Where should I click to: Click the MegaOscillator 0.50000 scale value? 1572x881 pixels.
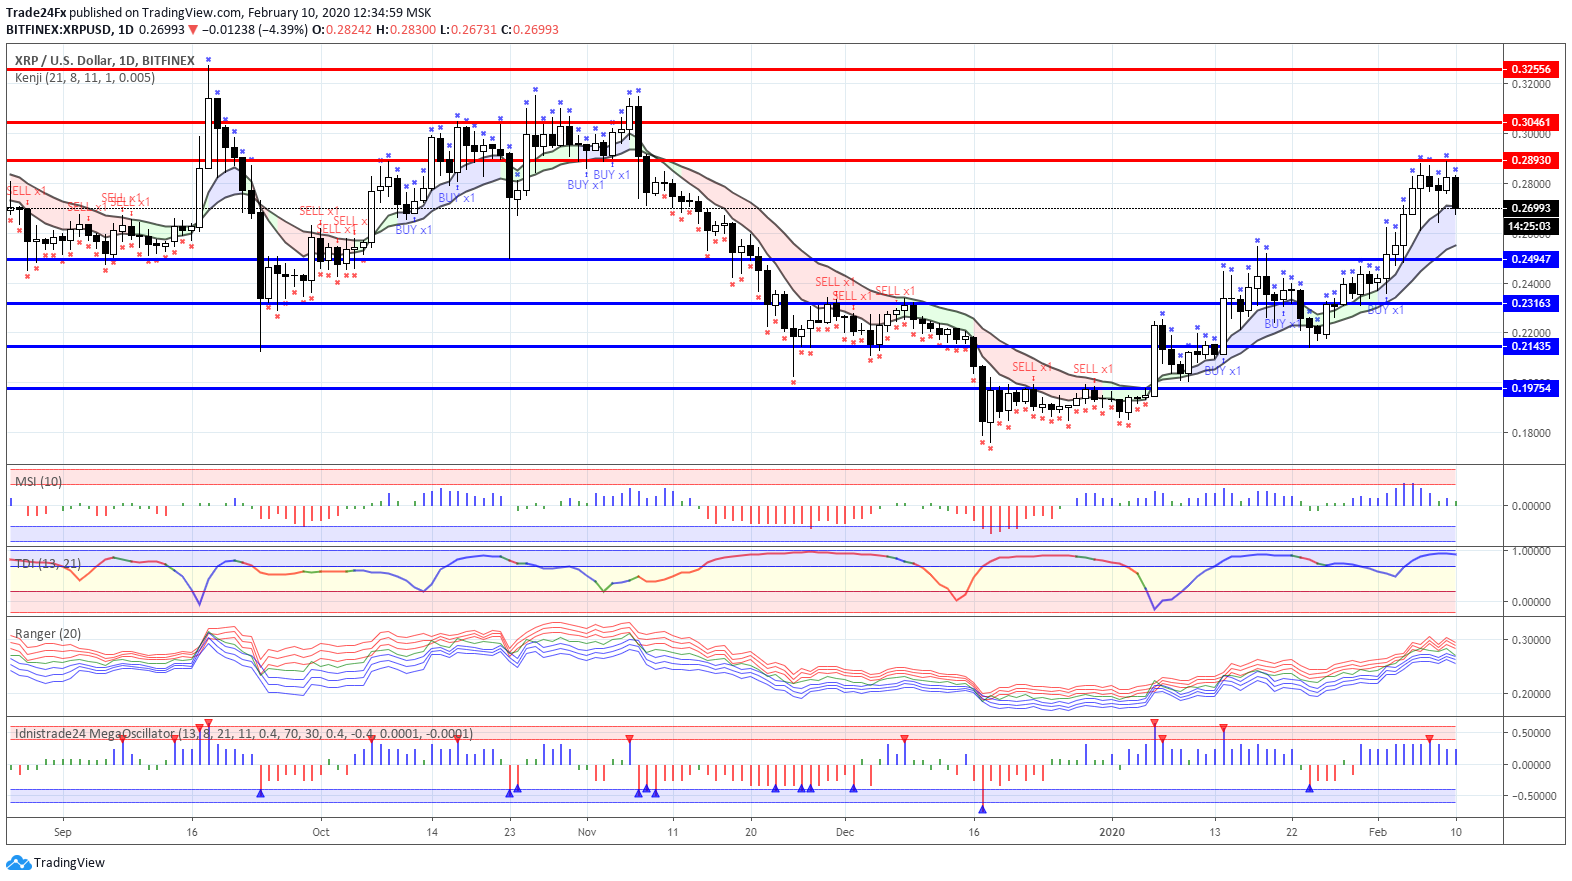[1531, 733]
